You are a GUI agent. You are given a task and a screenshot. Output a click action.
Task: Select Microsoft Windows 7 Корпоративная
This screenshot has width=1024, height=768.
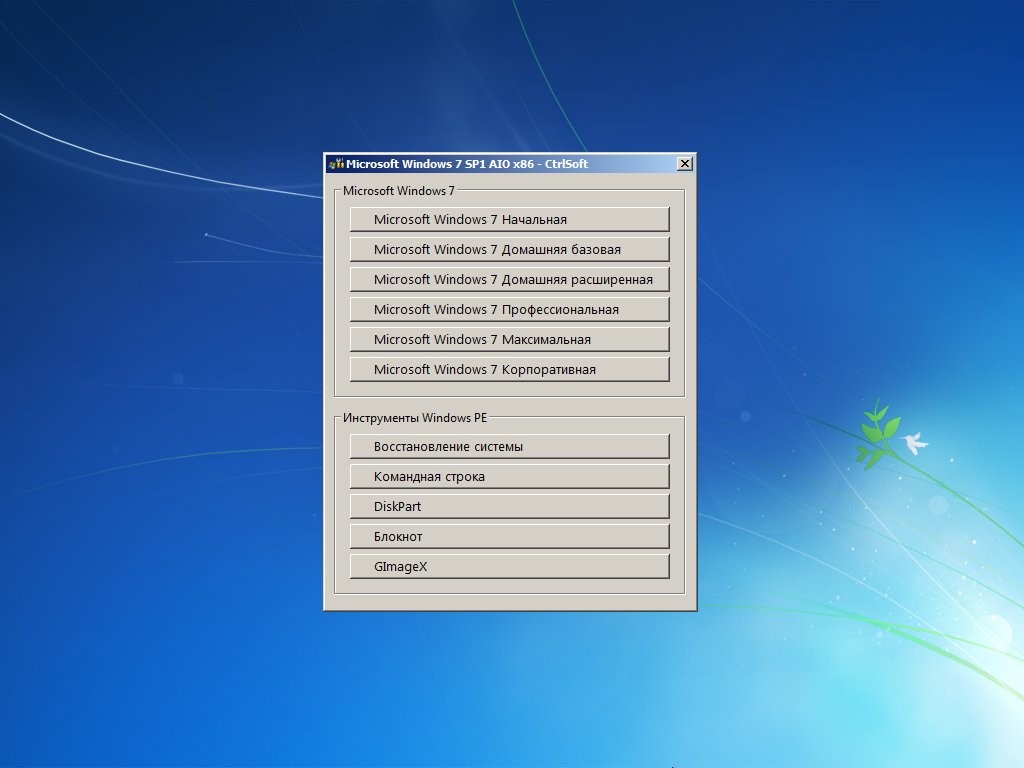[509, 370]
